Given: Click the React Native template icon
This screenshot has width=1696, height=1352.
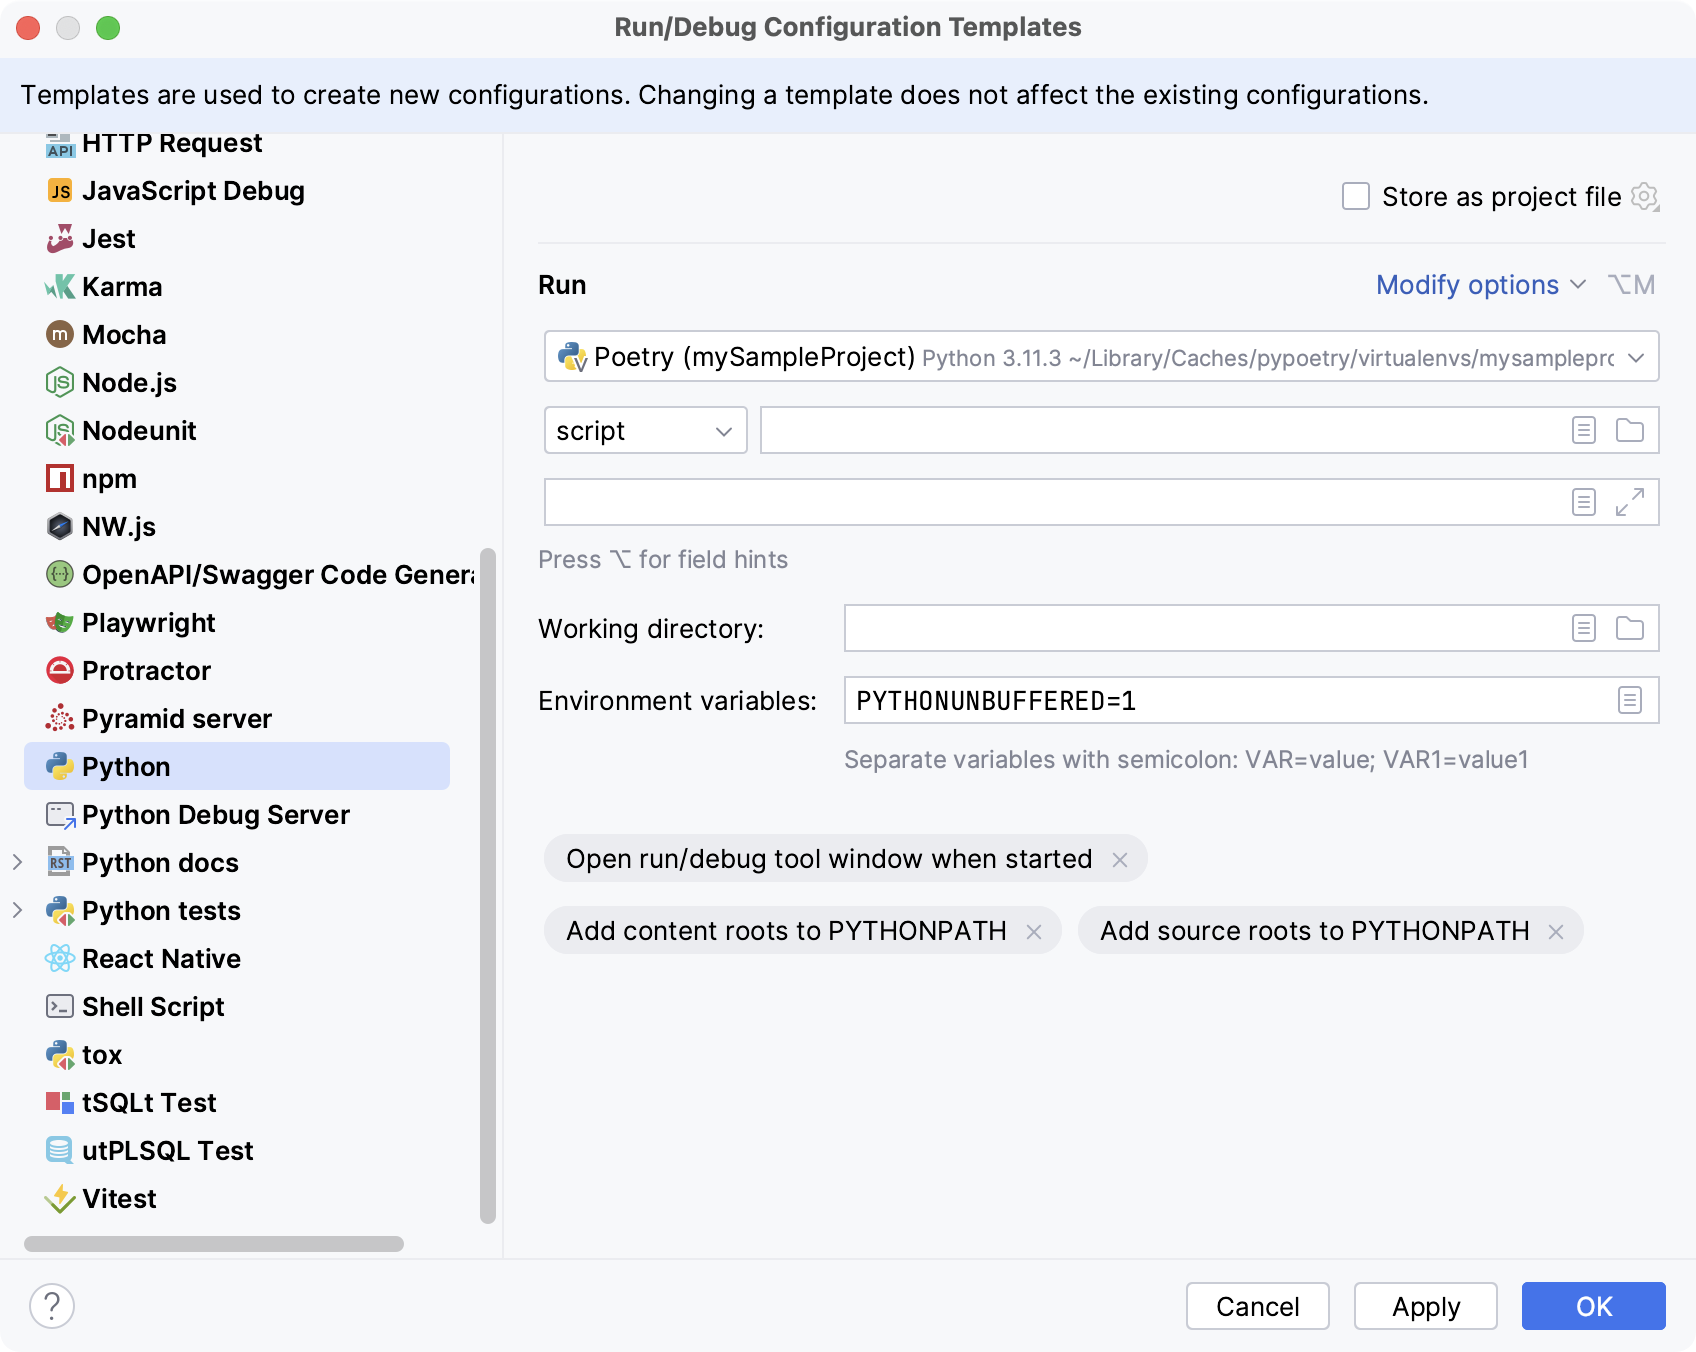Looking at the screenshot, I should [61, 958].
